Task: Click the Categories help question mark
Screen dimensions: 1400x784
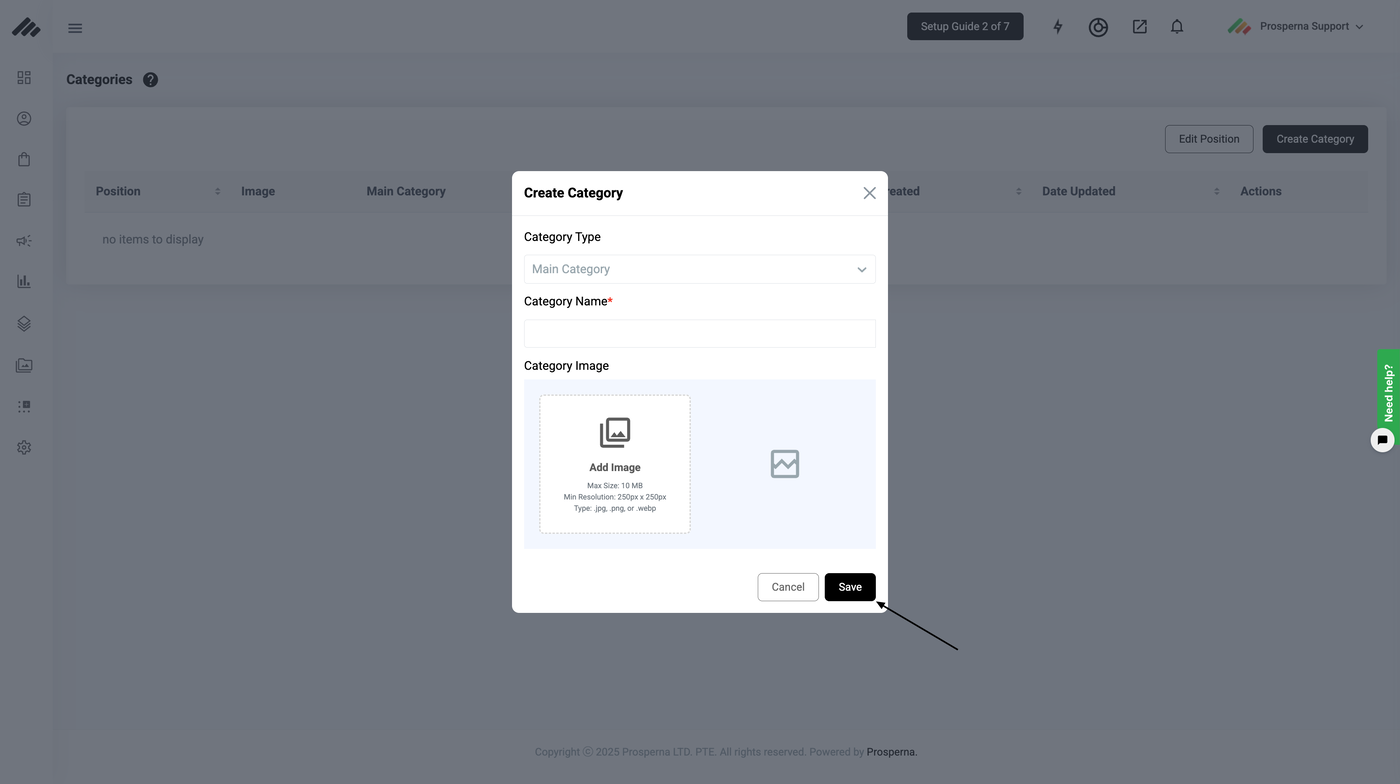Action: pyautogui.click(x=150, y=80)
